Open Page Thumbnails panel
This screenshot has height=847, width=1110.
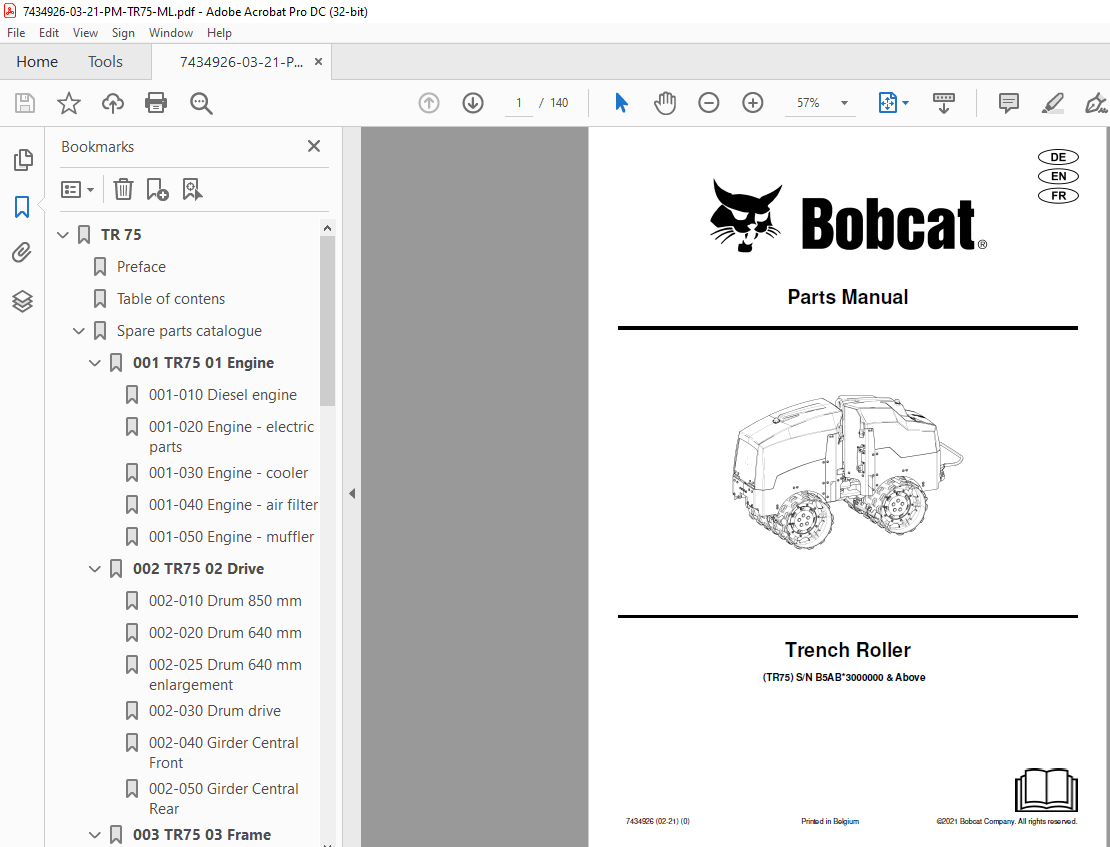coord(23,160)
